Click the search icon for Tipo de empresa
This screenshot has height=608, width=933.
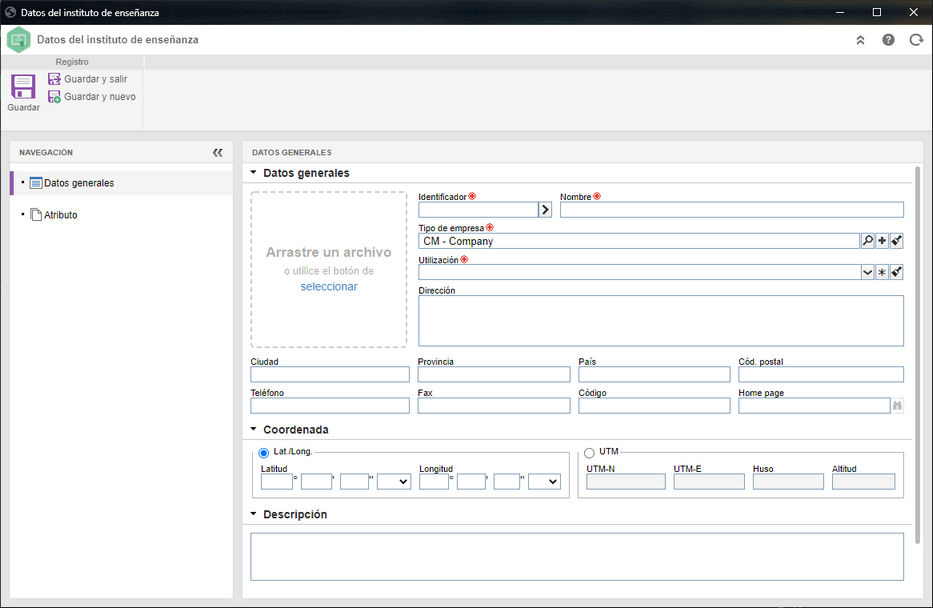pos(868,241)
